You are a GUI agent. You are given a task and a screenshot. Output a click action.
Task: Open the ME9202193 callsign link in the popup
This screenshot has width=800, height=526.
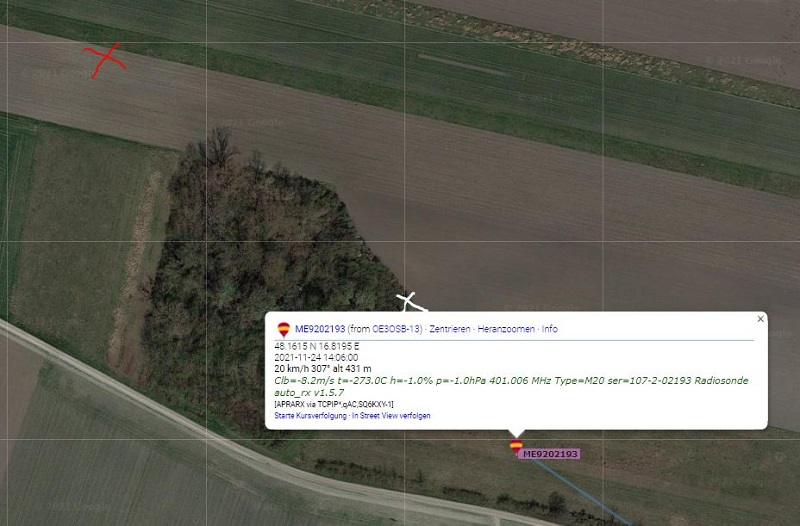coord(320,329)
